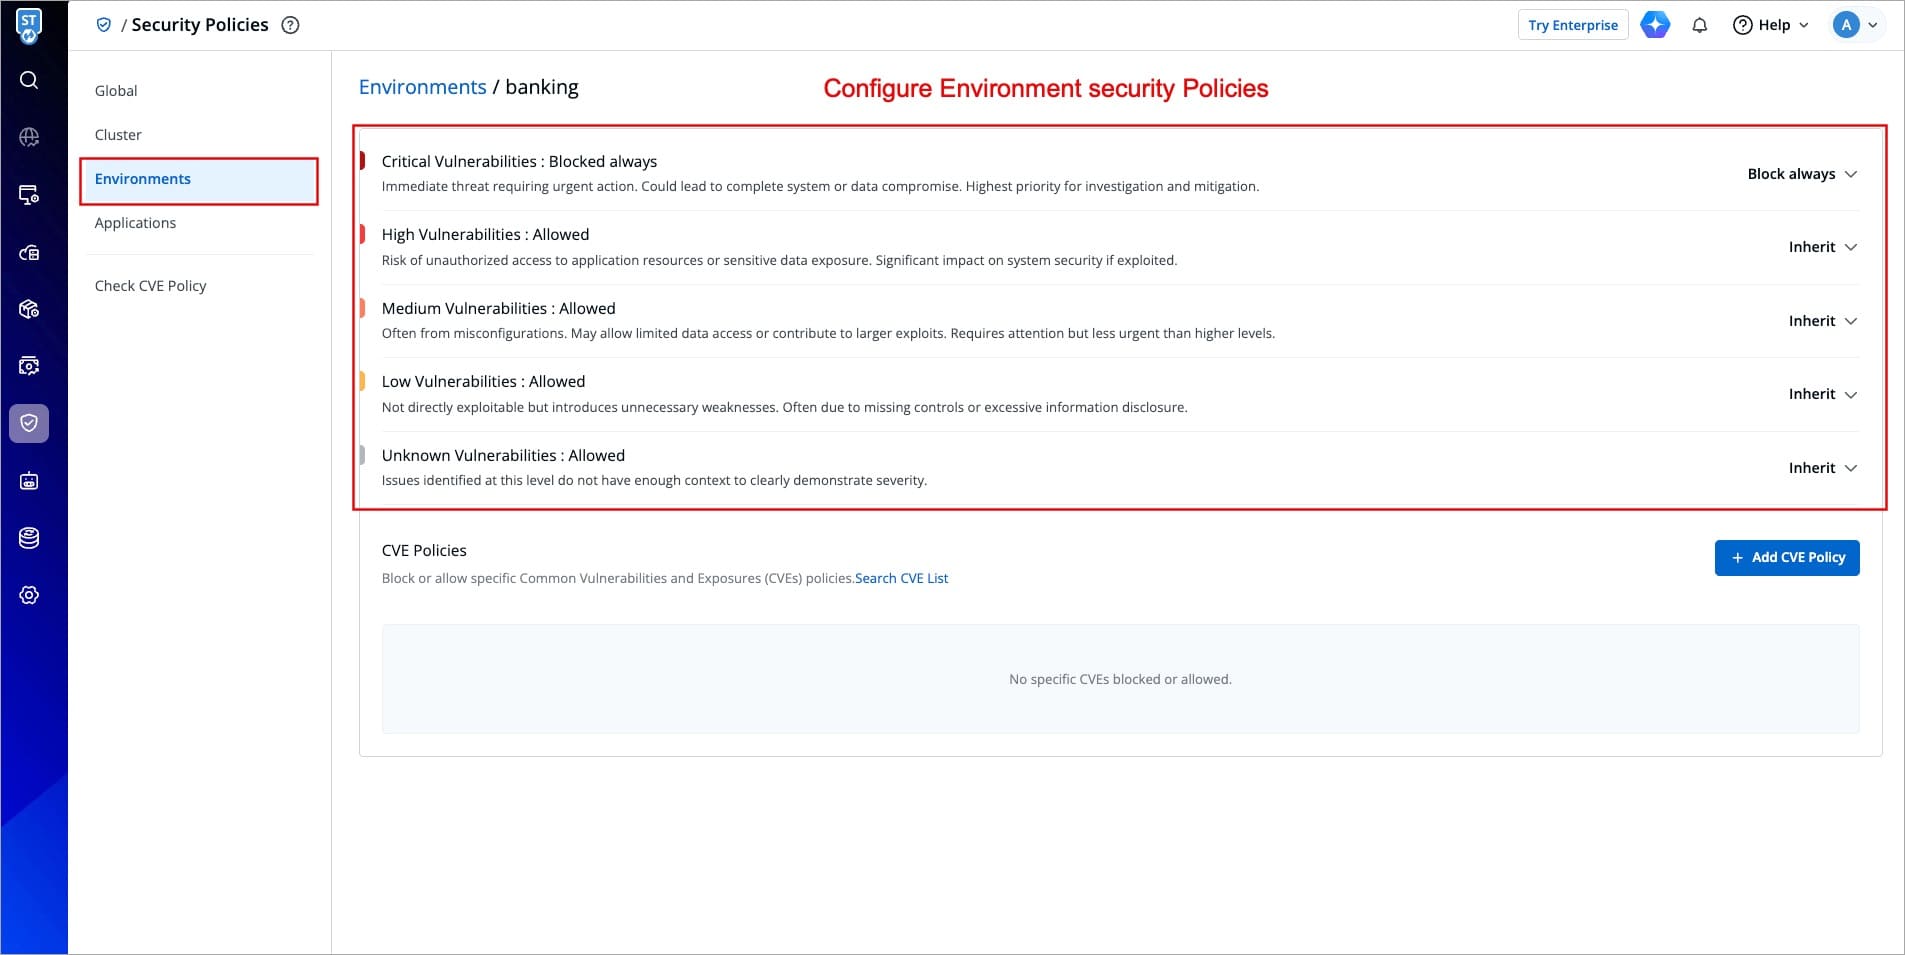
Task: Click the help icon beside Security Policies title
Action: 290,25
